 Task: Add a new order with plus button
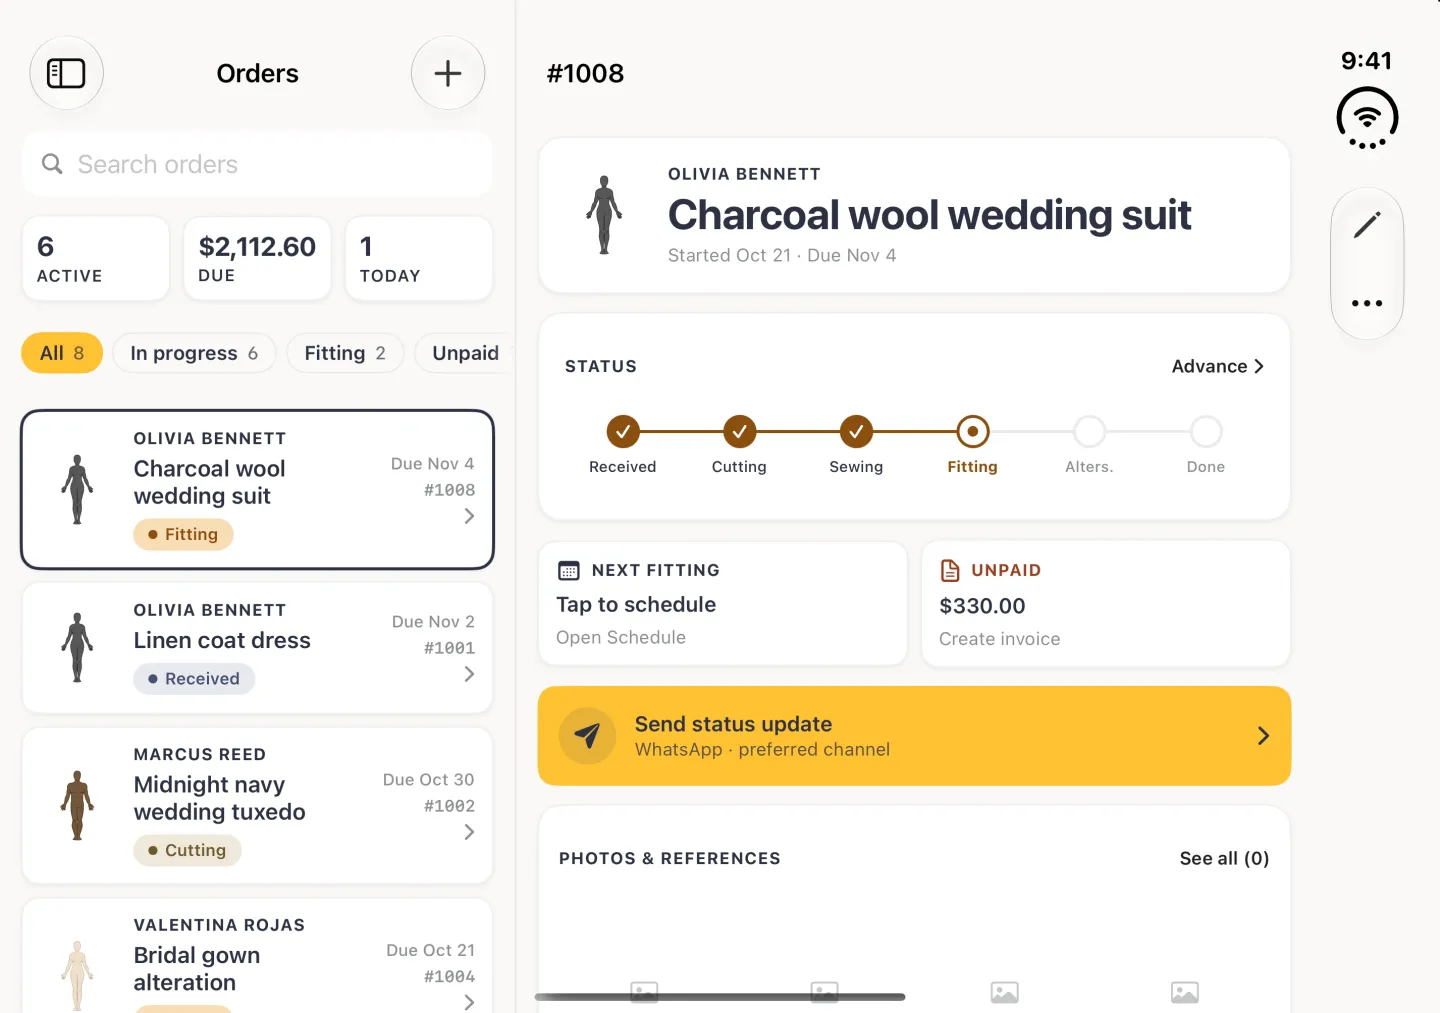tap(448, 73)
